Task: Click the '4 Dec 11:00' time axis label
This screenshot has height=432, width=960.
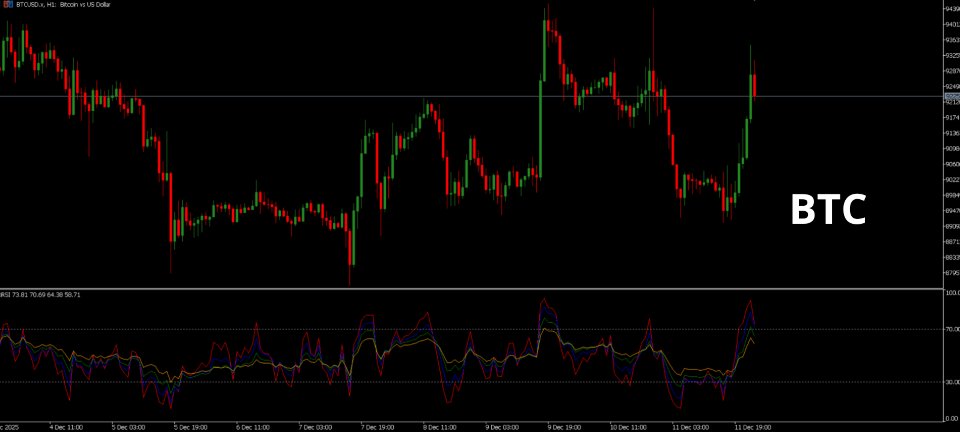Action: pyautogui.click(x=66, y=426)
